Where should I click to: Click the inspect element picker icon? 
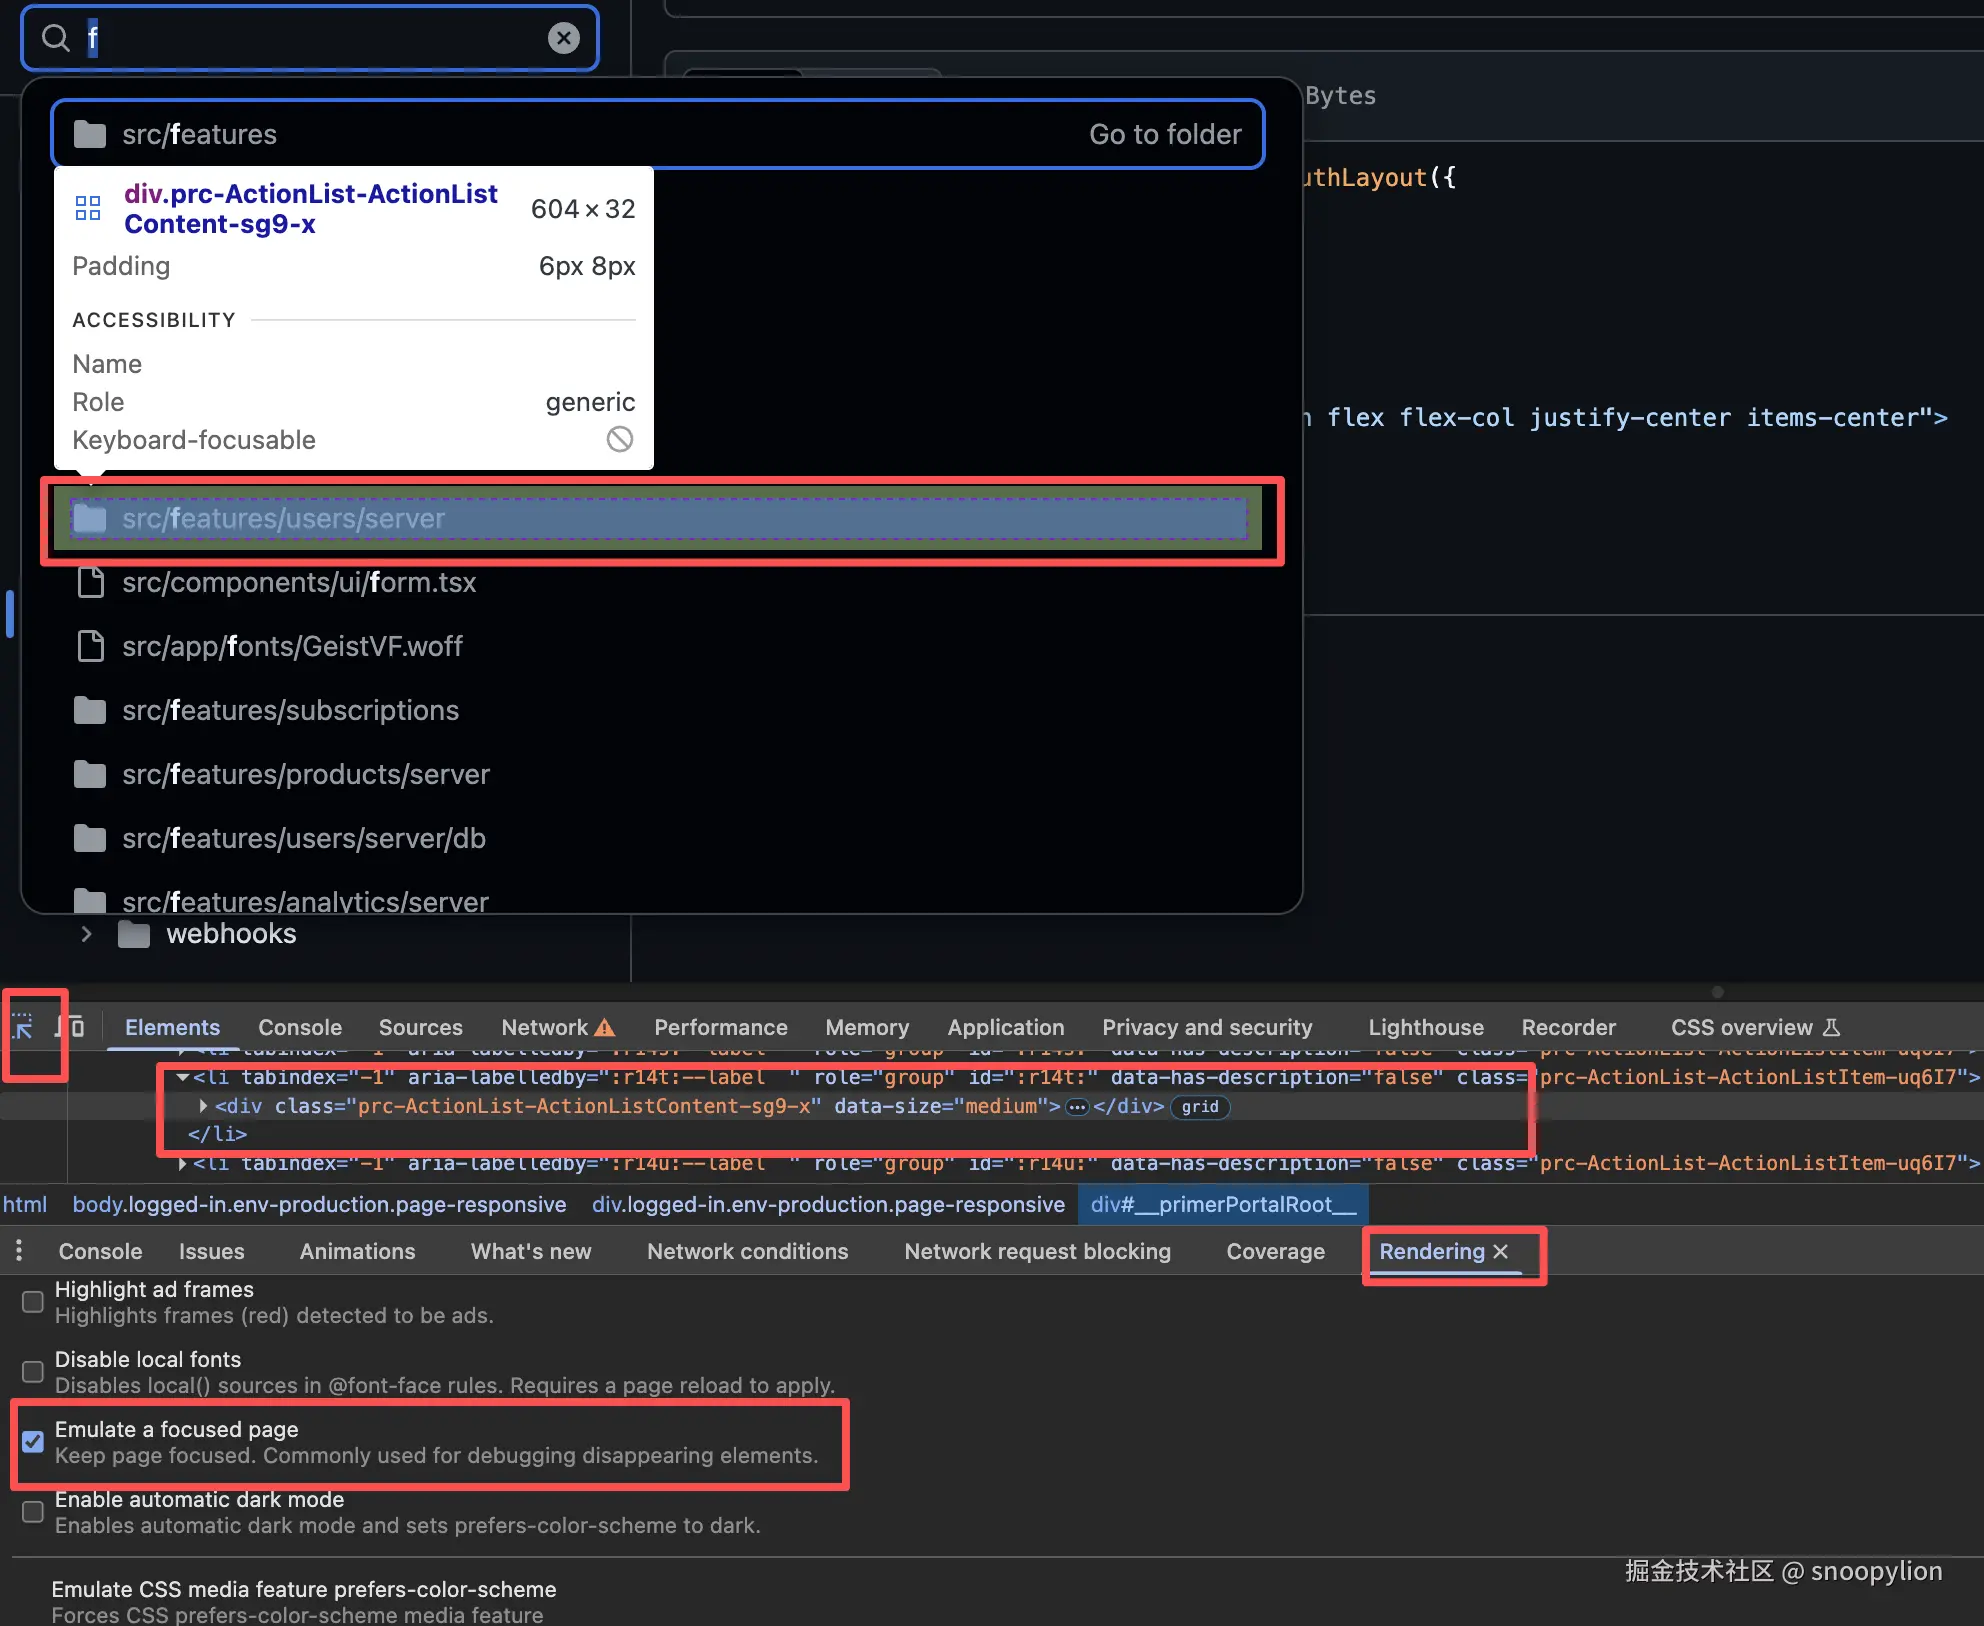[23, 1026]
